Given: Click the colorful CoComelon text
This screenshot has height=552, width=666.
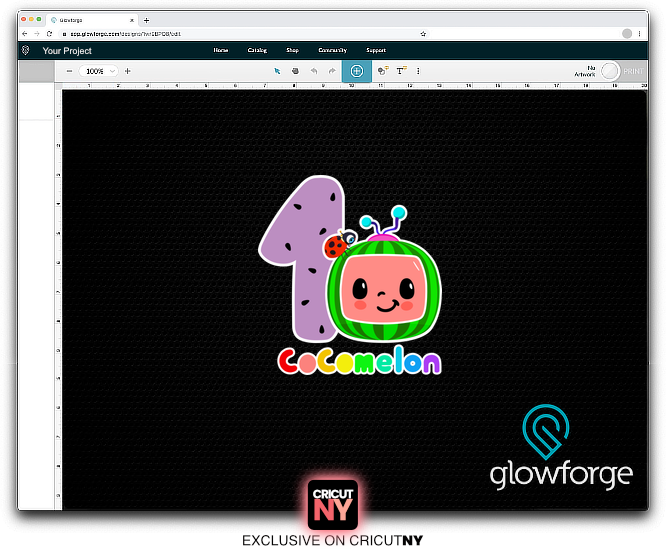Looking at the screenshot, I should pos(359,360).
